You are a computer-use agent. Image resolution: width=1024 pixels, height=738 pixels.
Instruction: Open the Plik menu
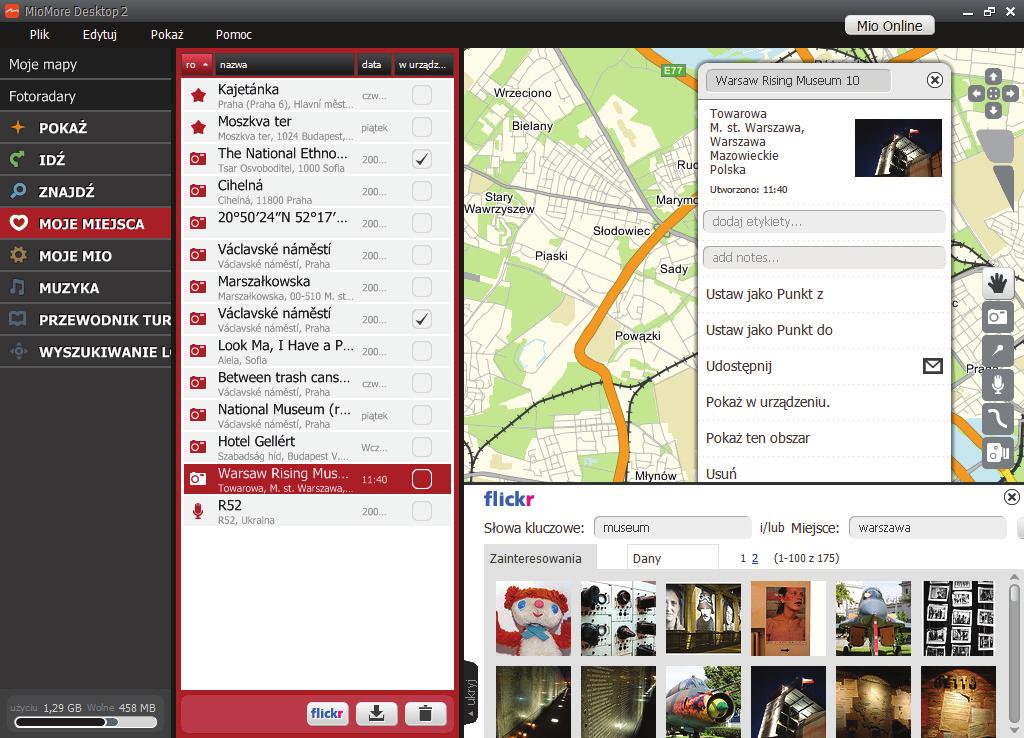click(39, 35)
